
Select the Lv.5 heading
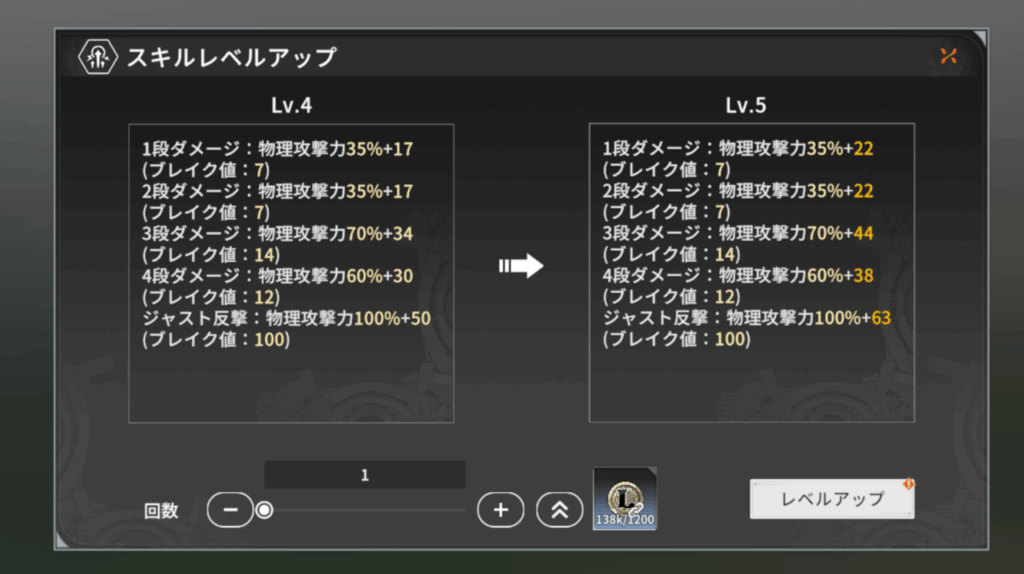(746, 105)
